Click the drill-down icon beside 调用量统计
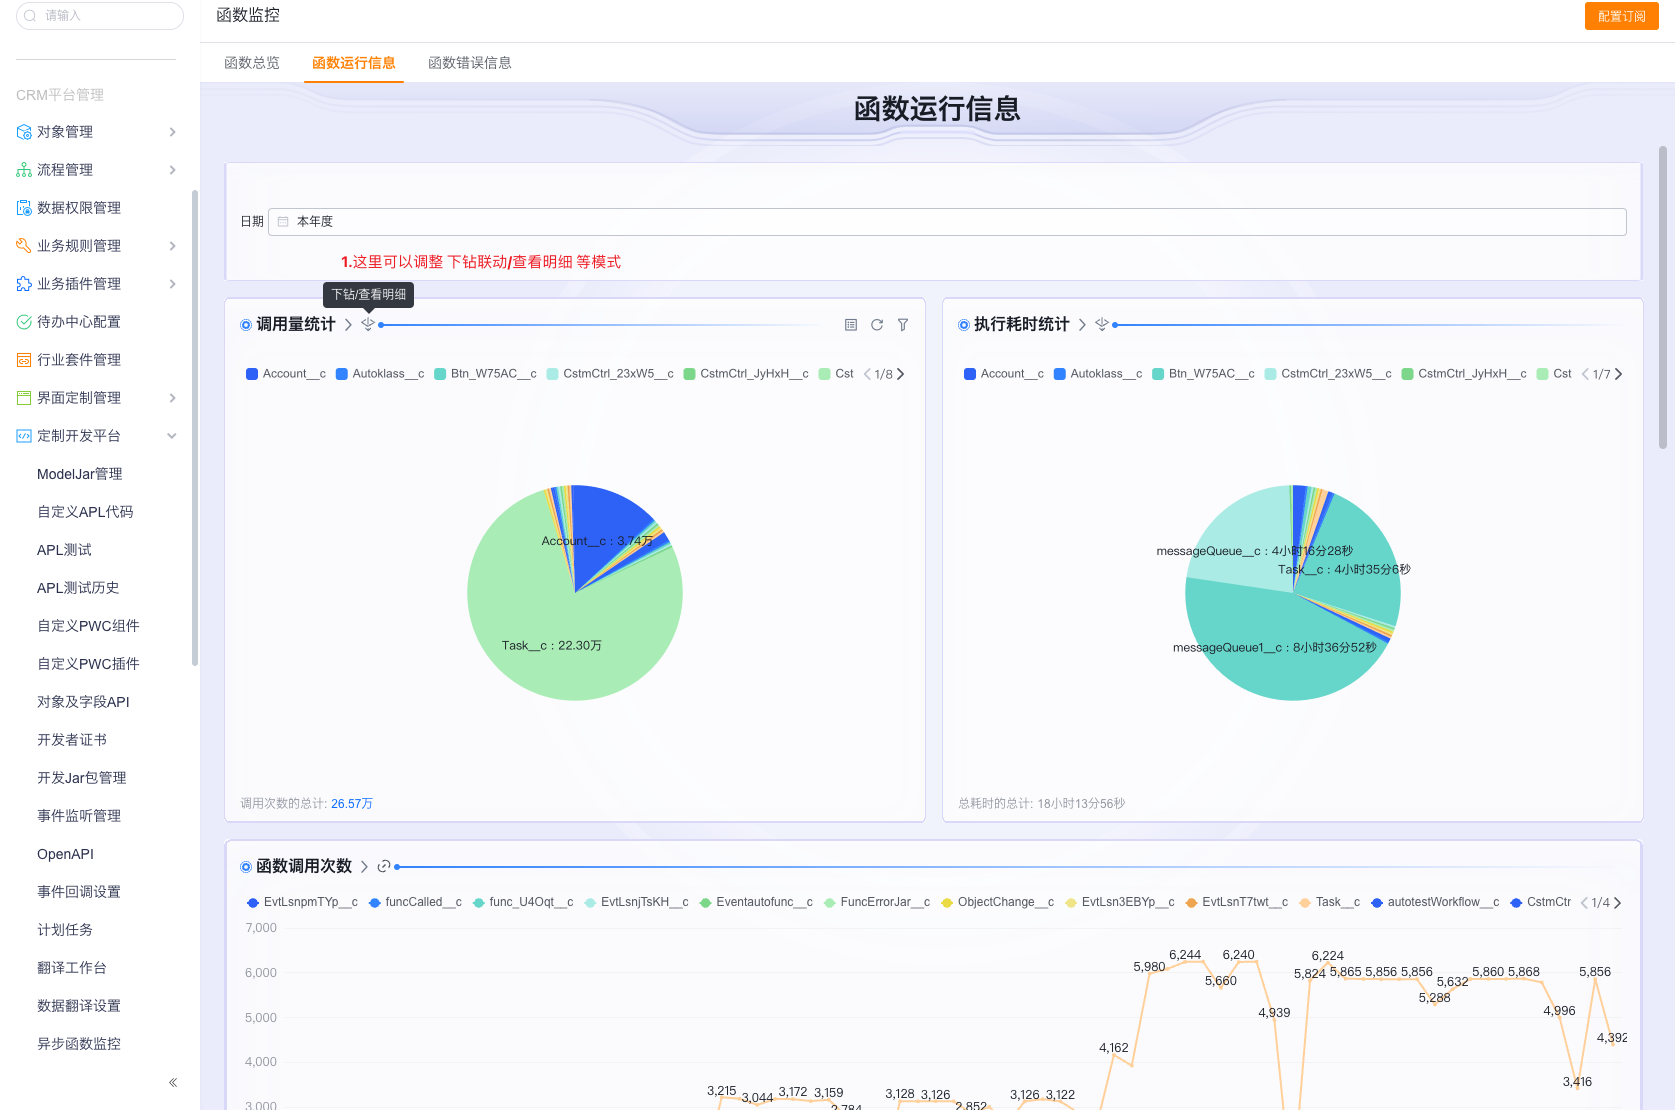The image size is (1675, 1110). click(368, 324)
